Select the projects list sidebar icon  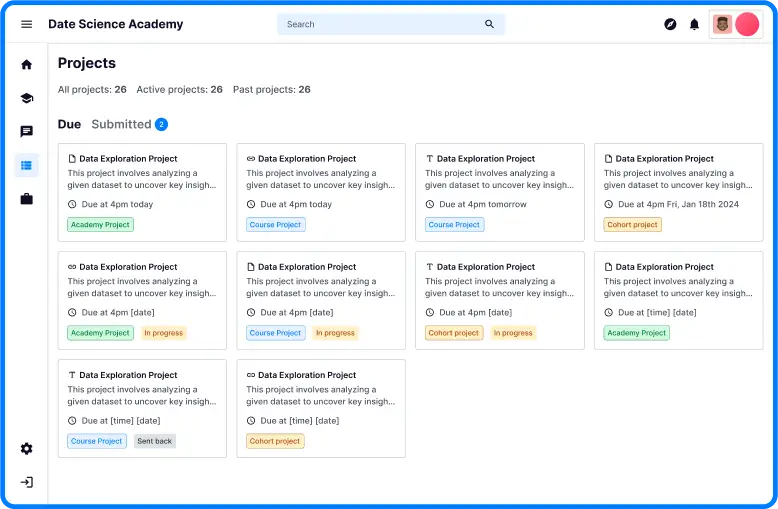[26, 165]
